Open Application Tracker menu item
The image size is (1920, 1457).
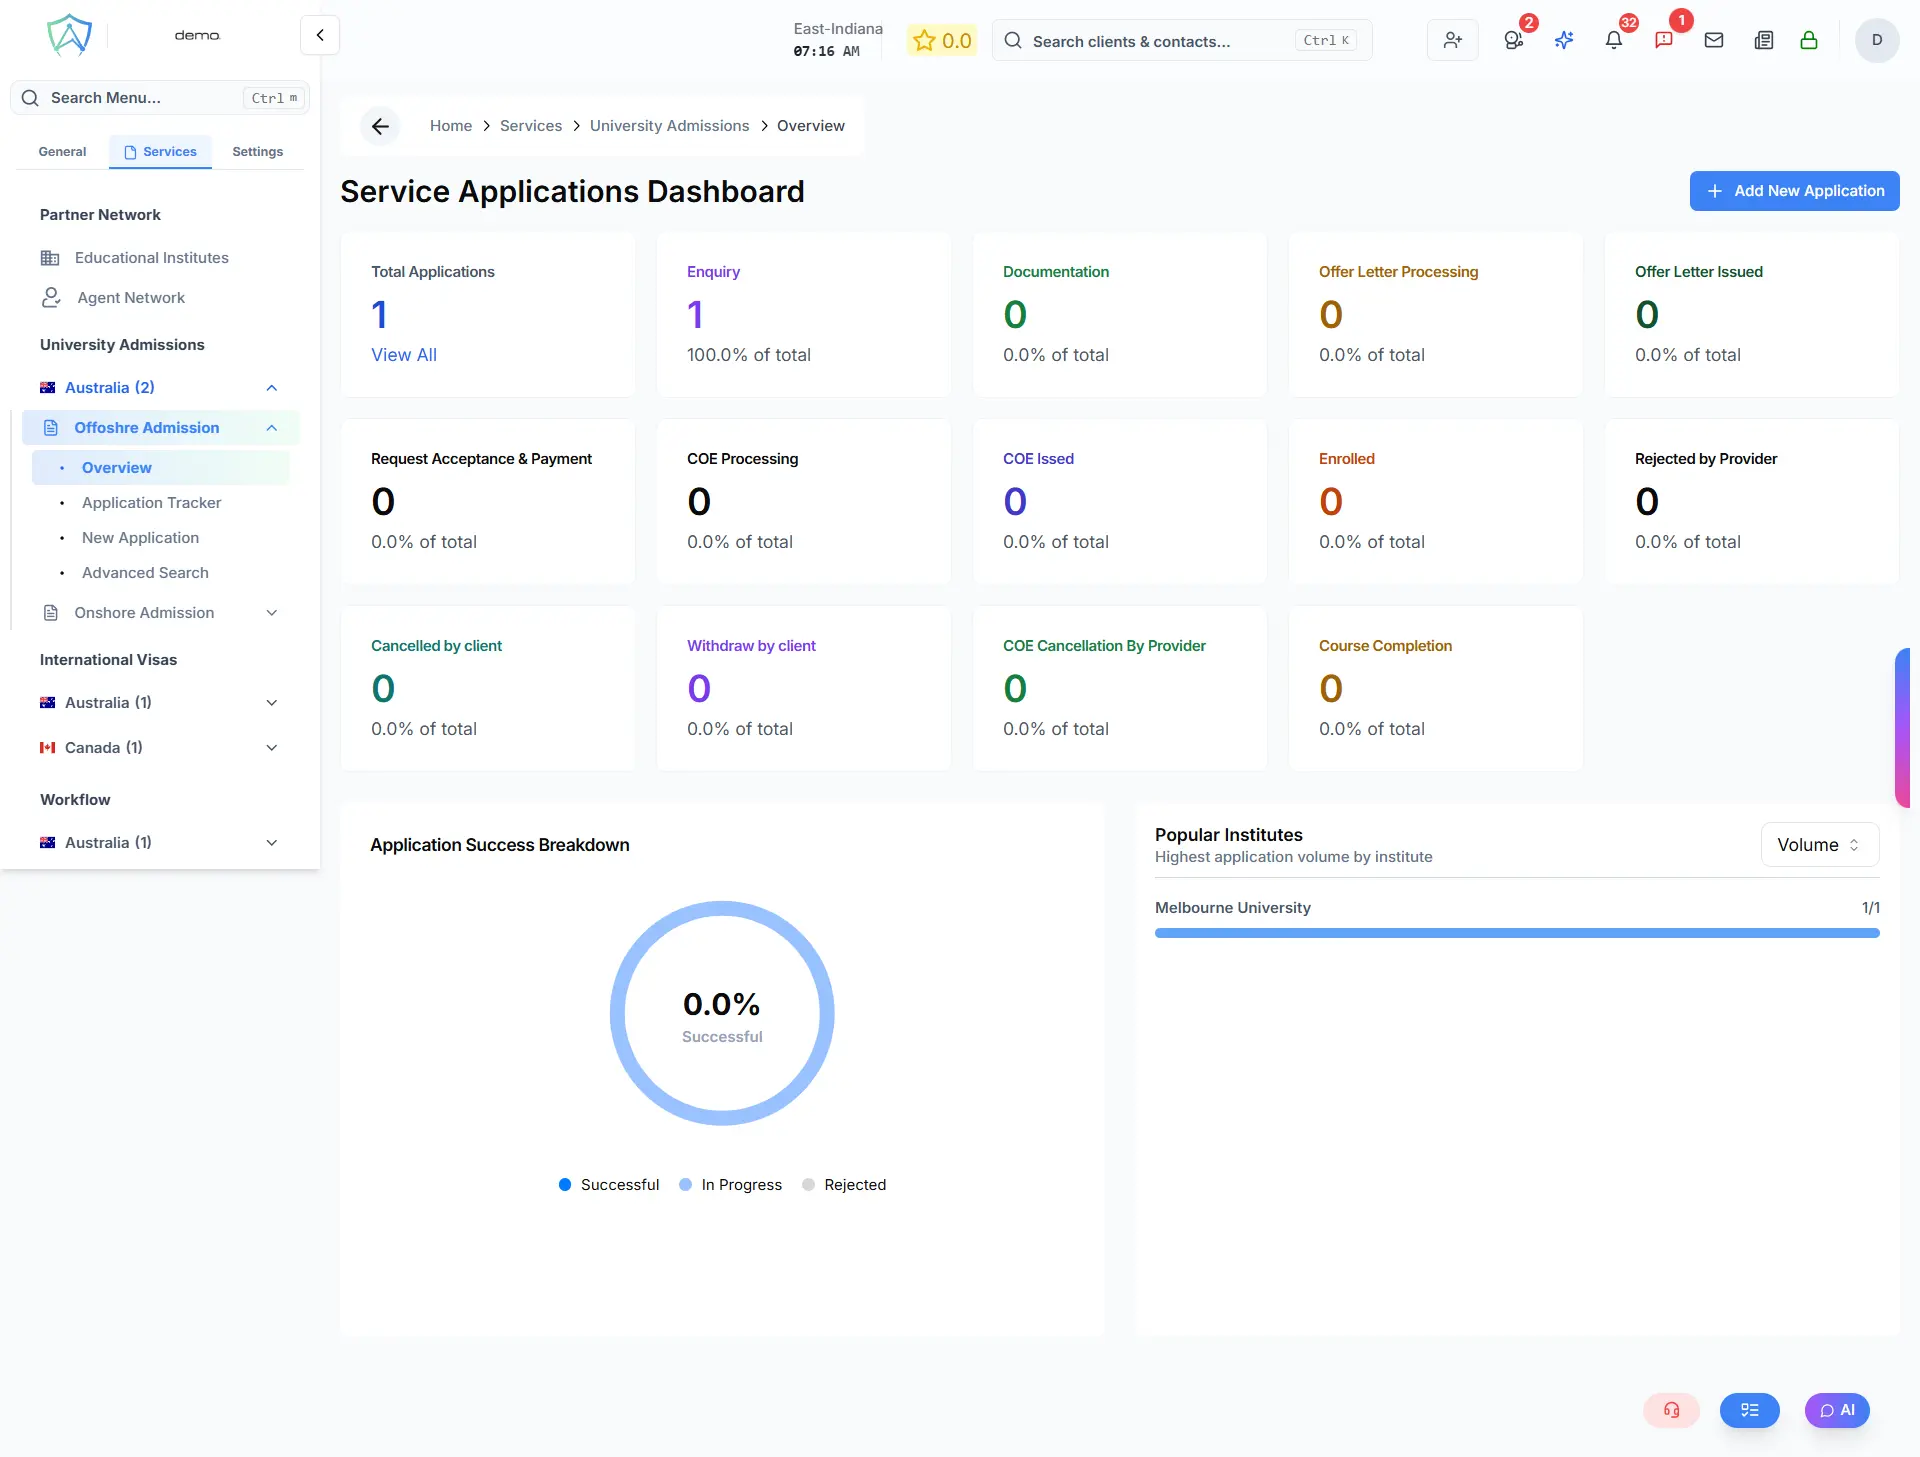(151, 503)
